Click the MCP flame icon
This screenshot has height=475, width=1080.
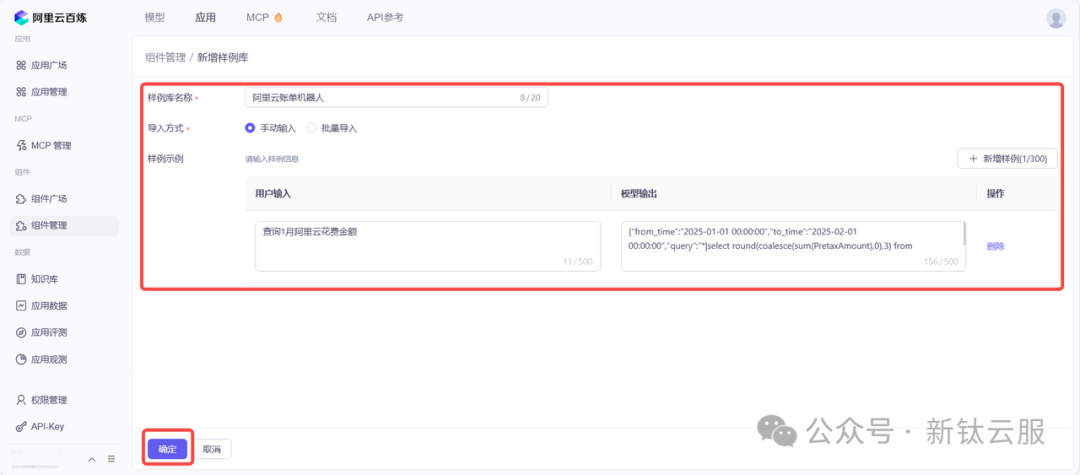pyautogui.click(x=278, y=18)
